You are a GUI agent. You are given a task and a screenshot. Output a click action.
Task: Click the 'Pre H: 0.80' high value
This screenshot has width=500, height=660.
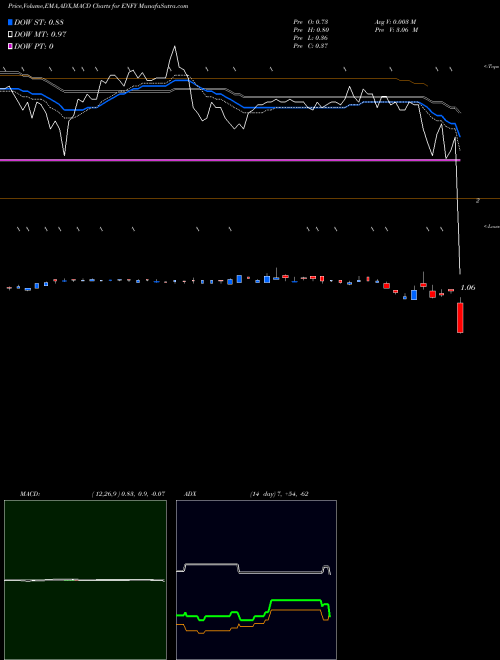311,30
